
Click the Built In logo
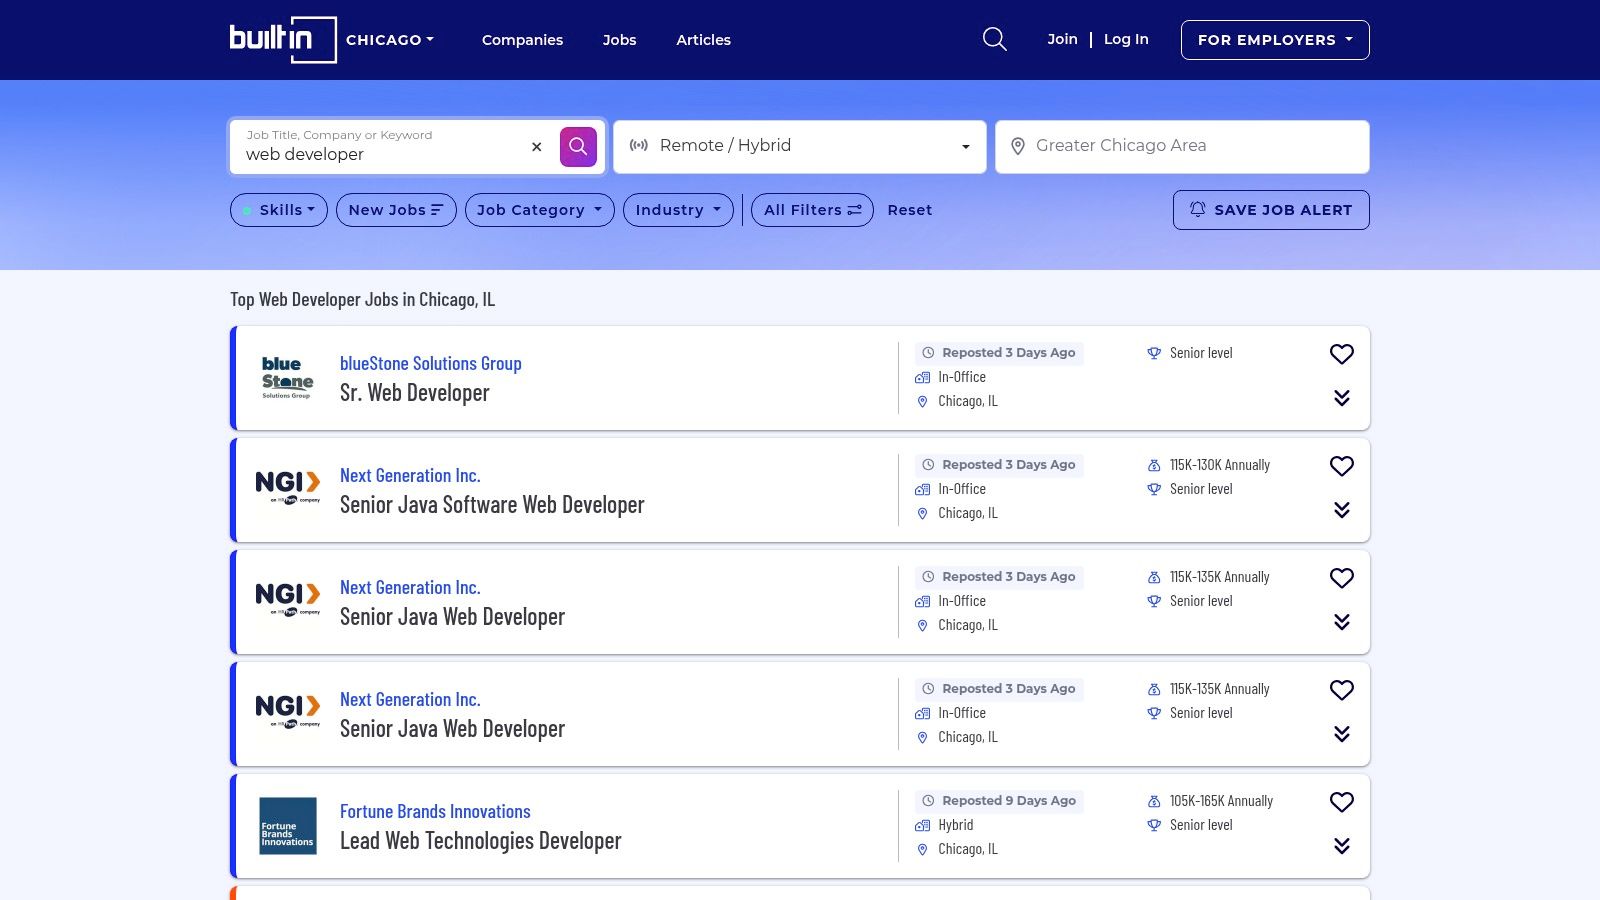283,40
